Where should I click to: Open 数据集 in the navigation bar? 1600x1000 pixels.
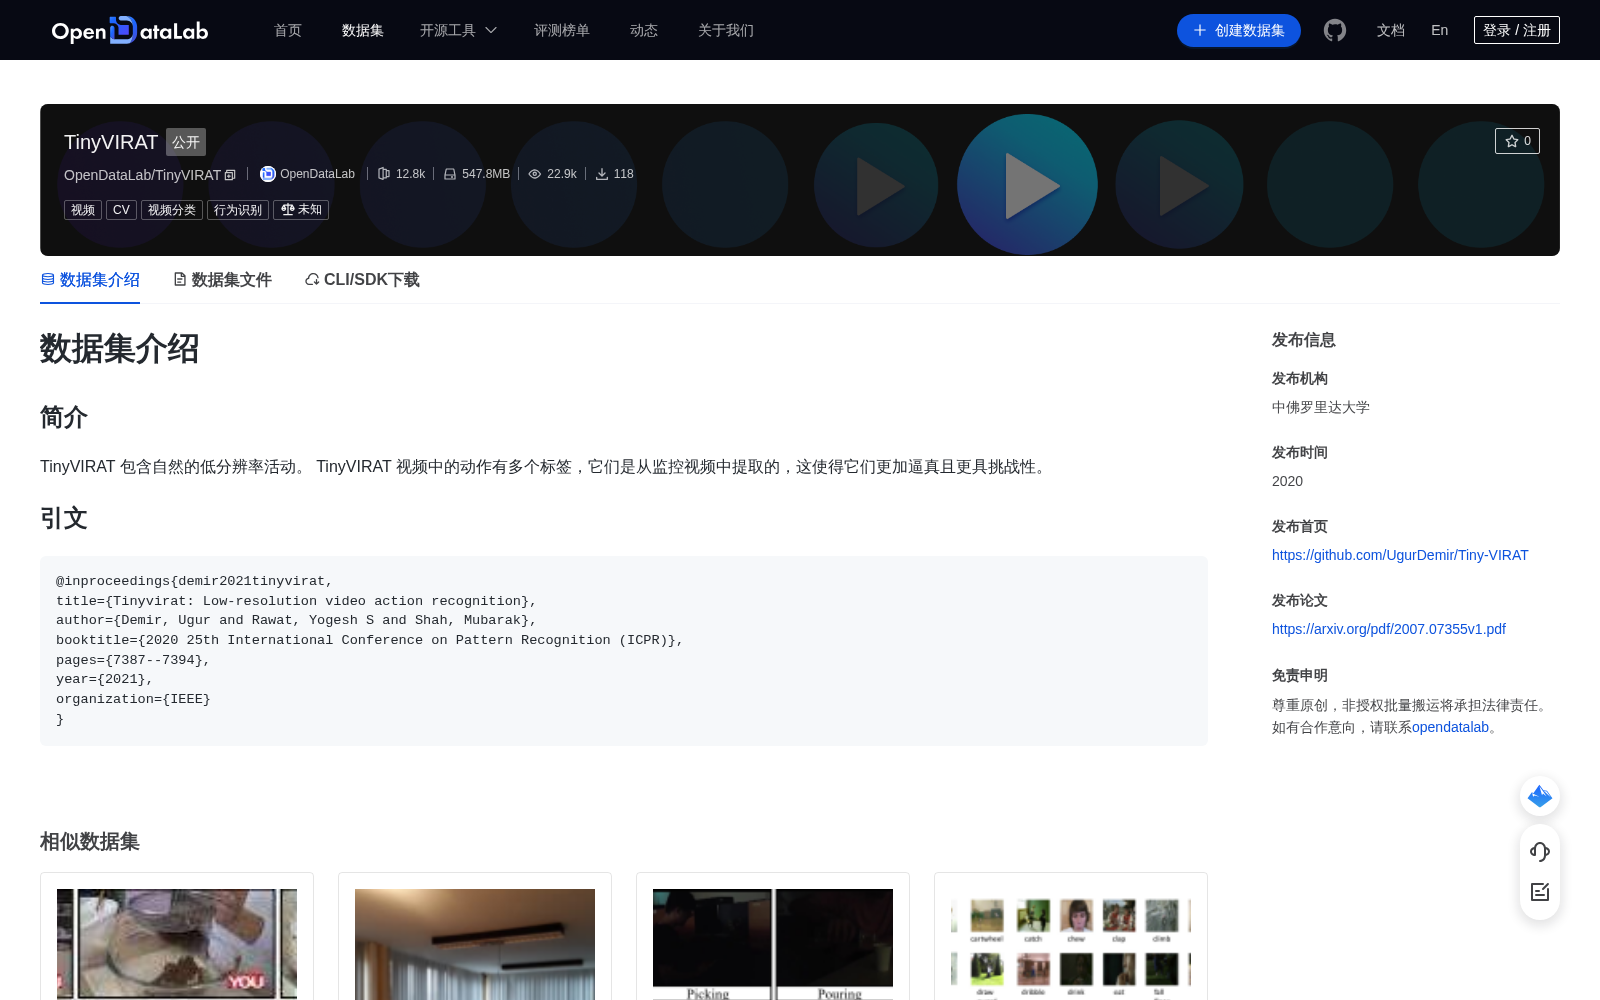(x=363, y=30)
